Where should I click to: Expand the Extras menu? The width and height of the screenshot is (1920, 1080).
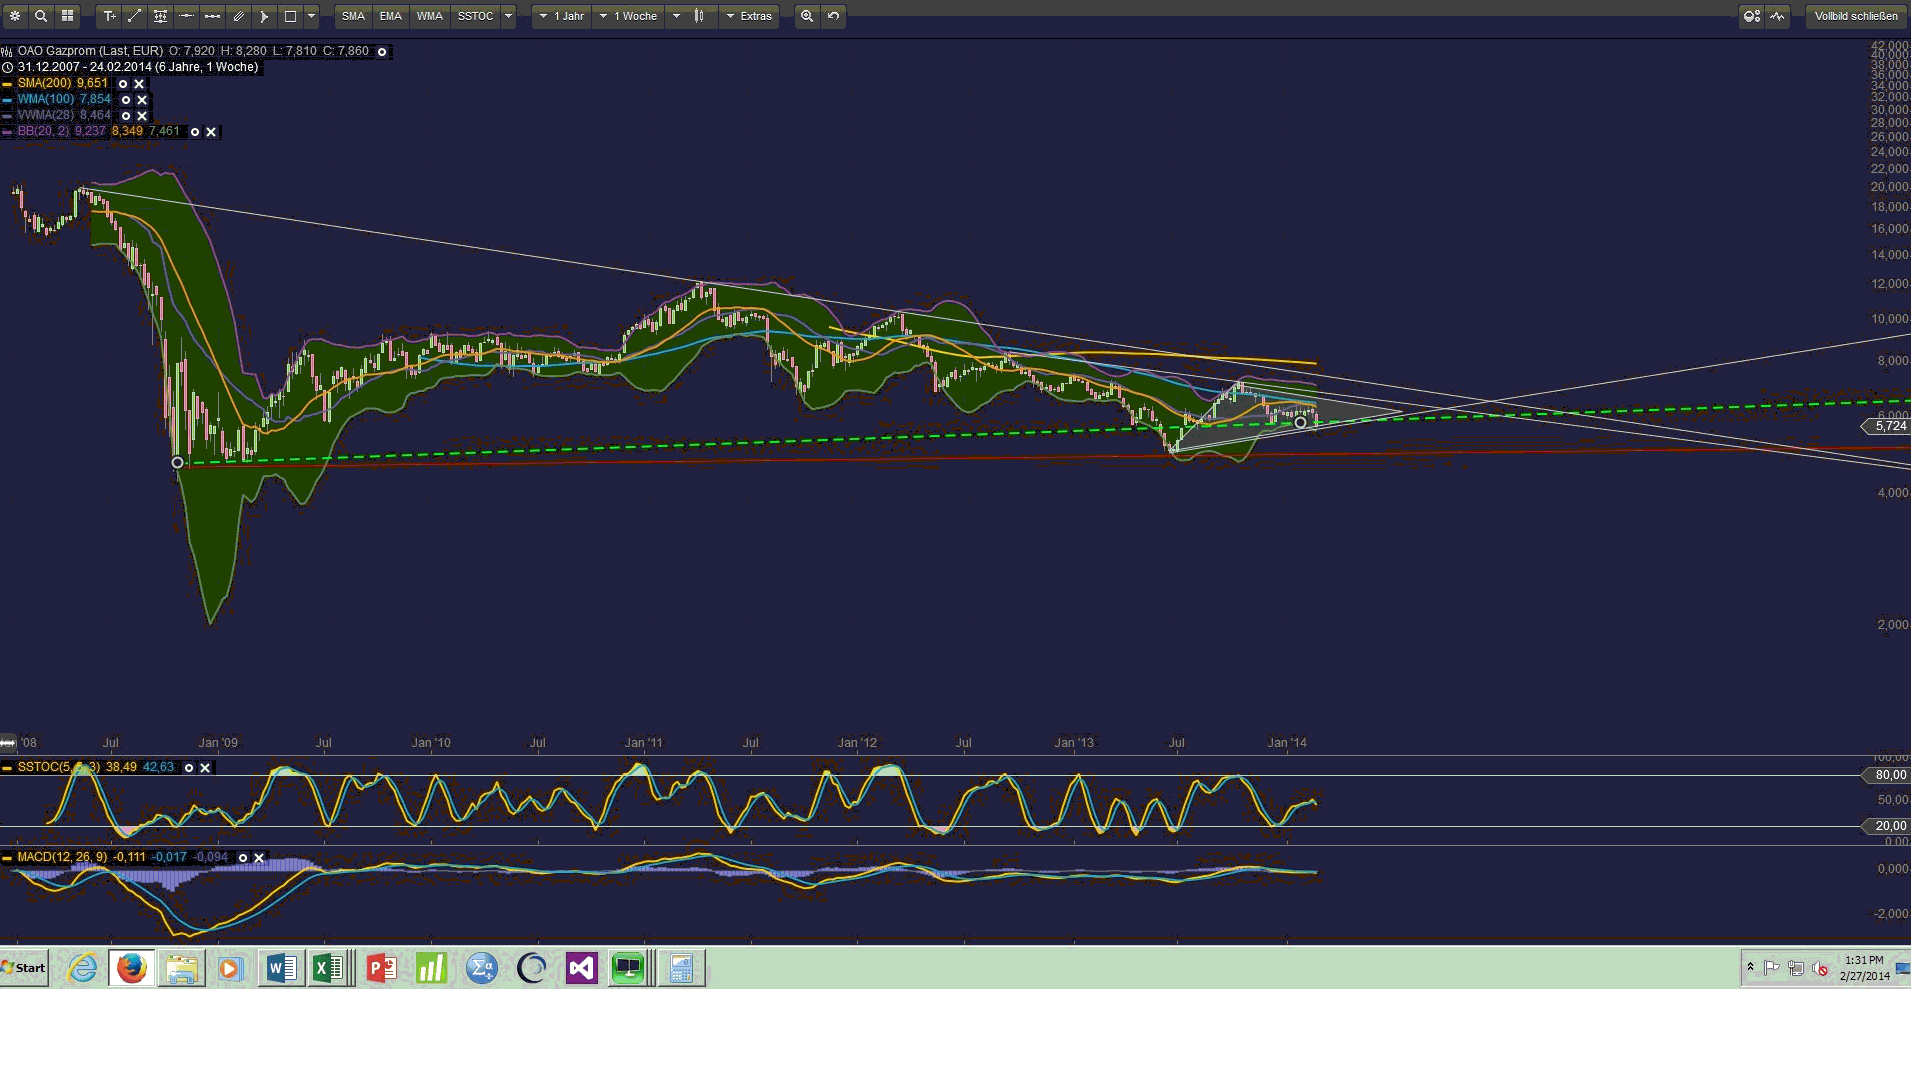click(x=750, y=16)
